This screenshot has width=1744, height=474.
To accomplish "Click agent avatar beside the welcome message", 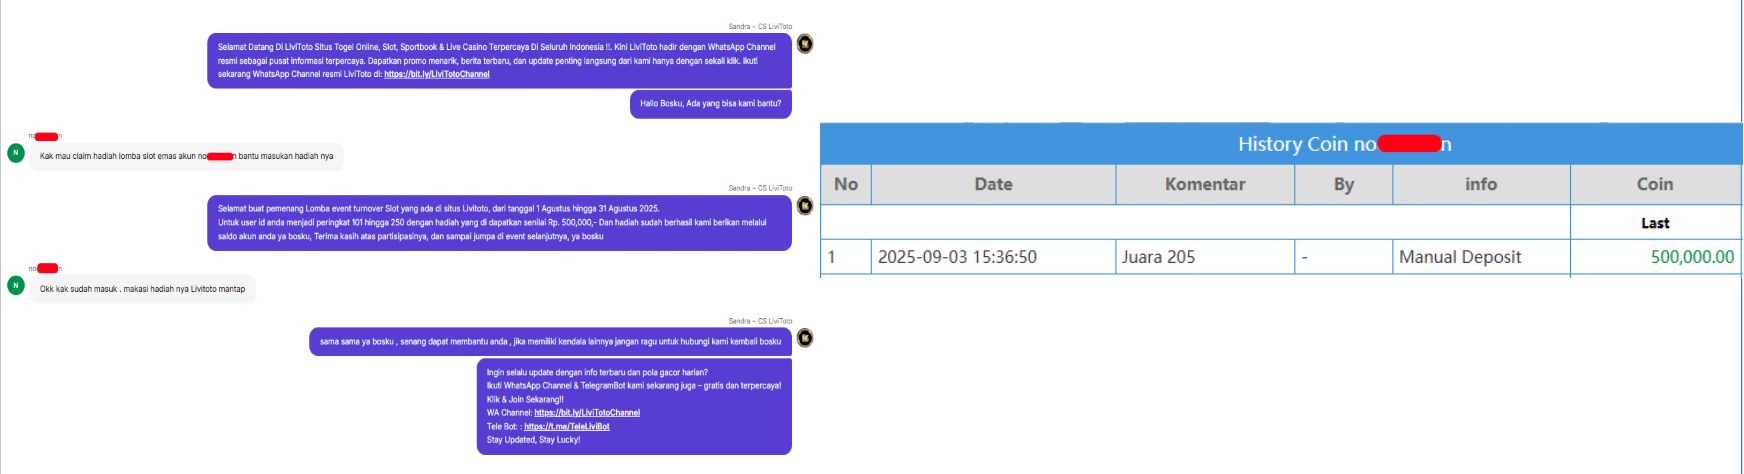I will tap(804, 44).
